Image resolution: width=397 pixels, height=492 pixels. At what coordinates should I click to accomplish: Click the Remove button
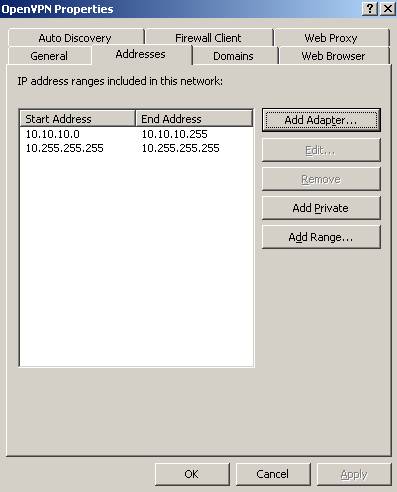321,179
